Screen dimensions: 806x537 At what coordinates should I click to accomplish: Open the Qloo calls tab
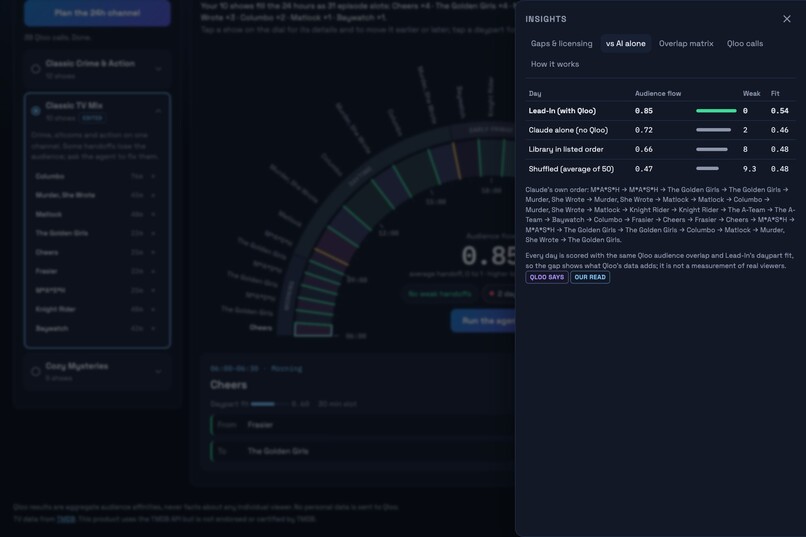[x=744, y=44]
